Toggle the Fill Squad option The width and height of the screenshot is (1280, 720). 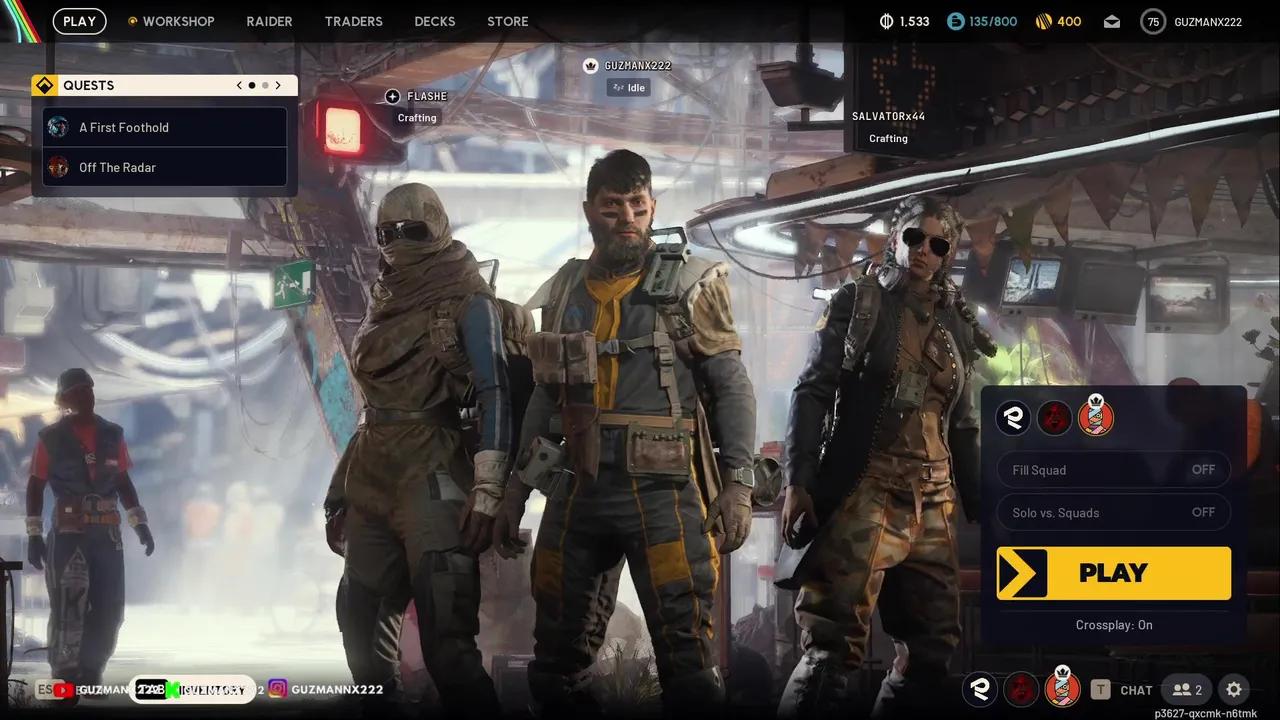[1114, 470]
